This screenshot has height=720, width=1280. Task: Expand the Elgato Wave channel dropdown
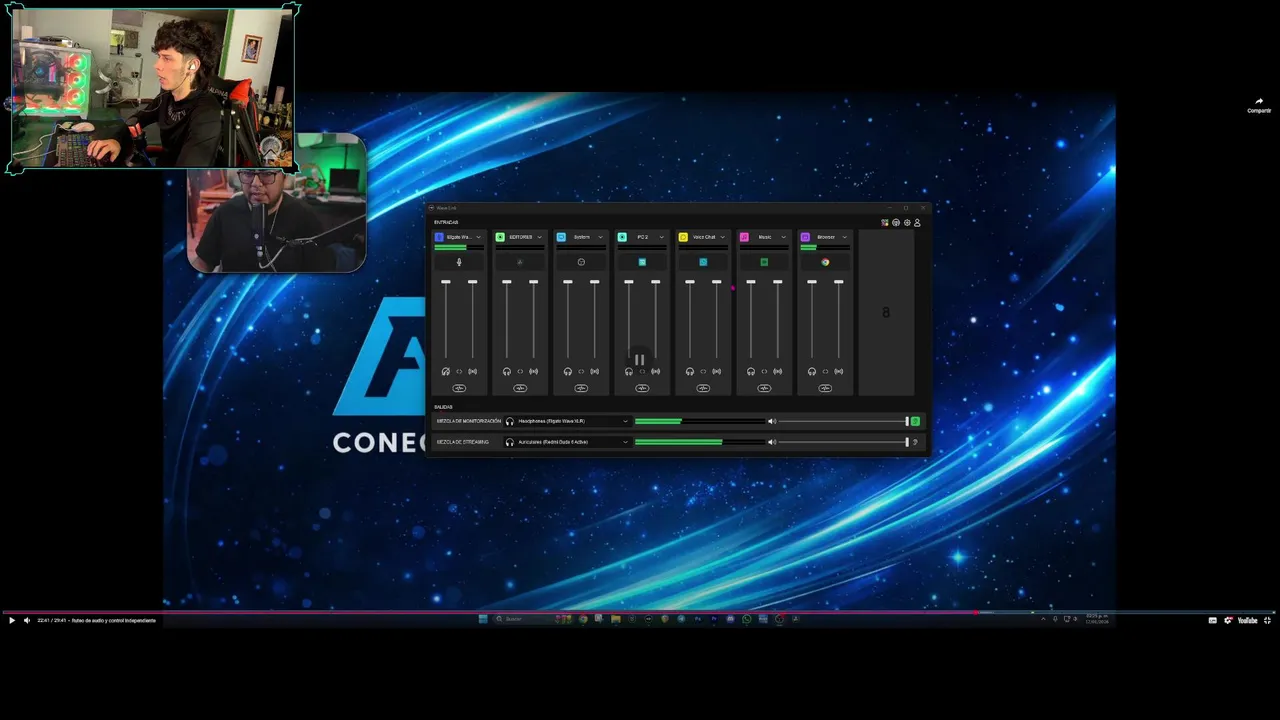(478, 237)
